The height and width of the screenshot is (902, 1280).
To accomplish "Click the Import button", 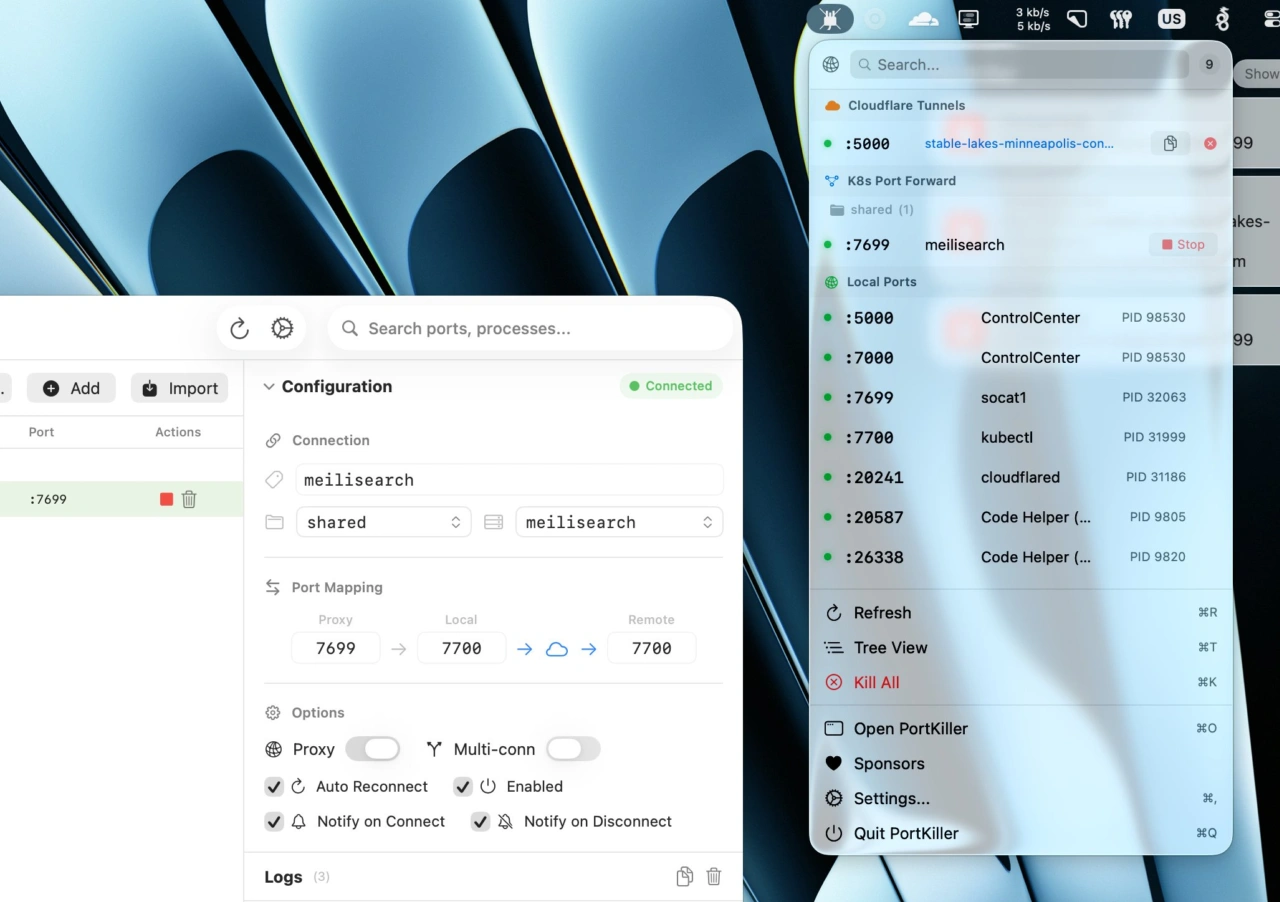I will point(180,389).
